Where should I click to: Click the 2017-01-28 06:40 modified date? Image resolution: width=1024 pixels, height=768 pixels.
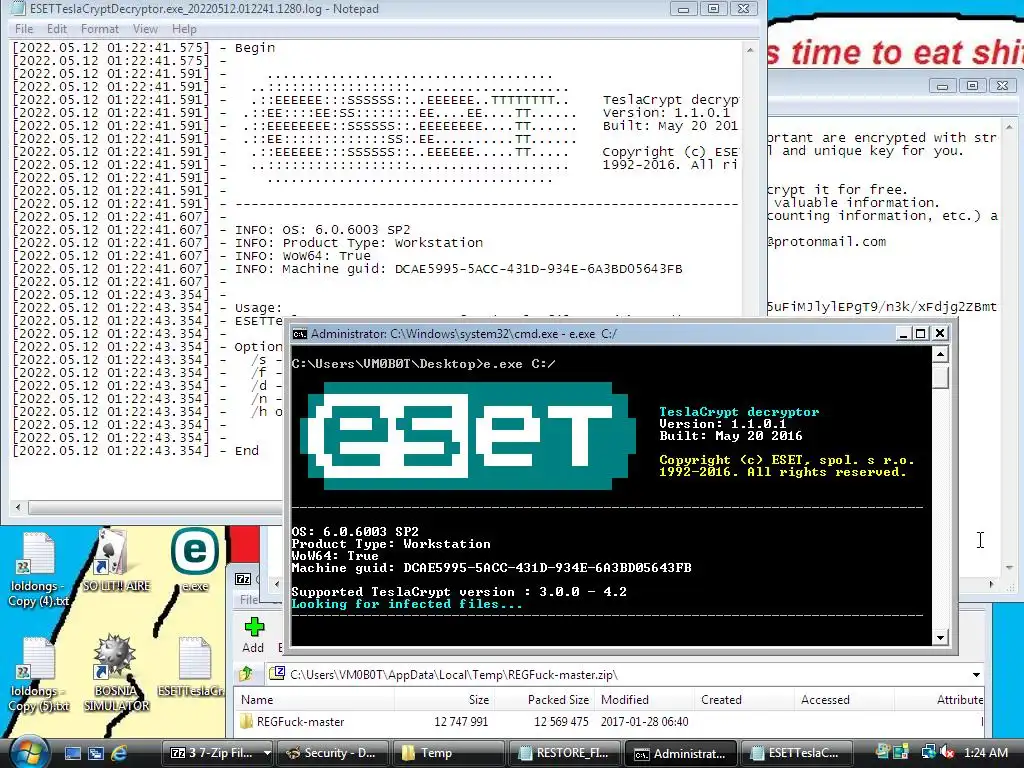pos(645,722)
